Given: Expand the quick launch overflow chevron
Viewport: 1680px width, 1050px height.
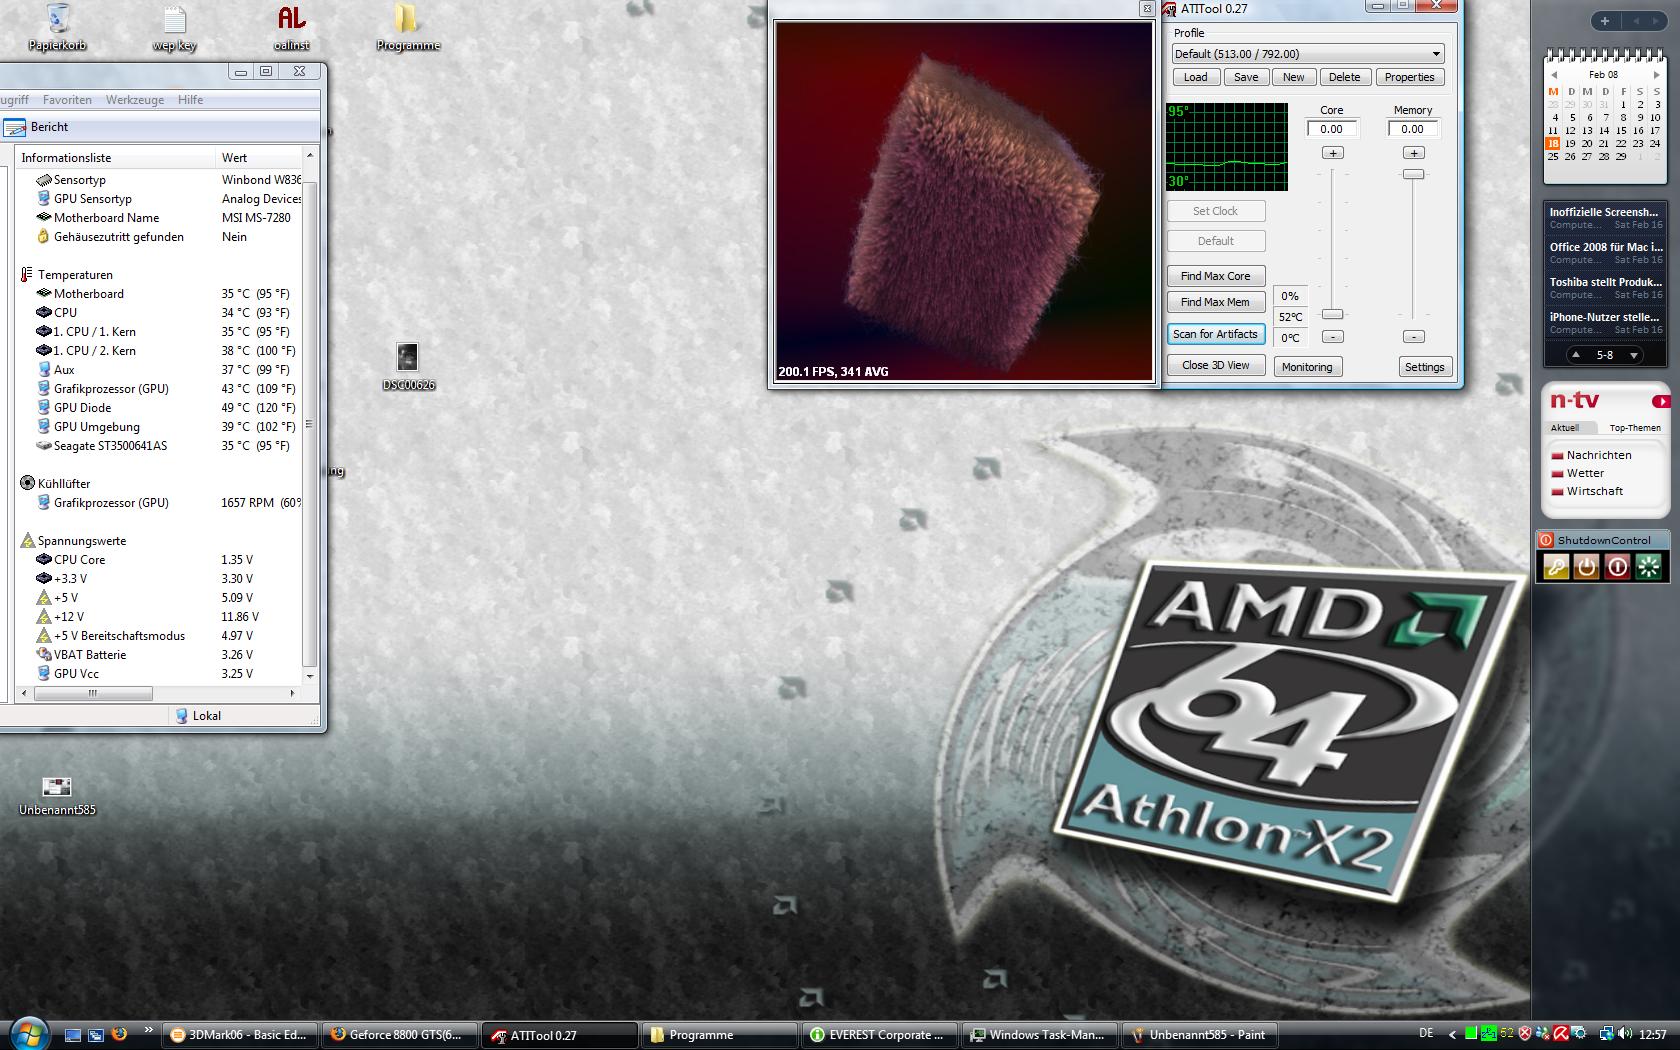Looking at the screenshot, I should 149,1030.
